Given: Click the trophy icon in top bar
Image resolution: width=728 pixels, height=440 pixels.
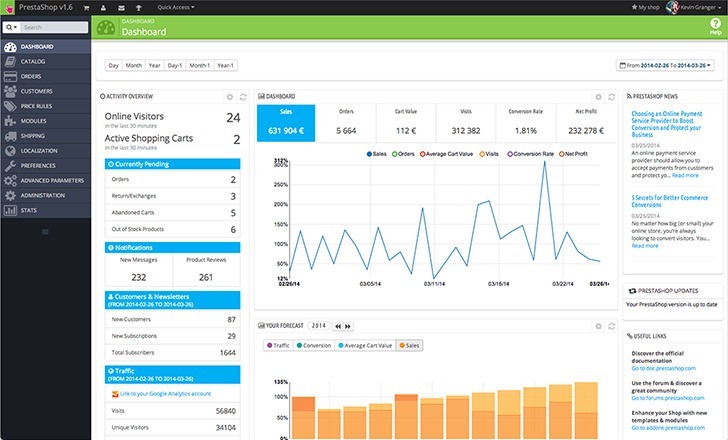Looking at the screenshot, I should tap(140, 7).
